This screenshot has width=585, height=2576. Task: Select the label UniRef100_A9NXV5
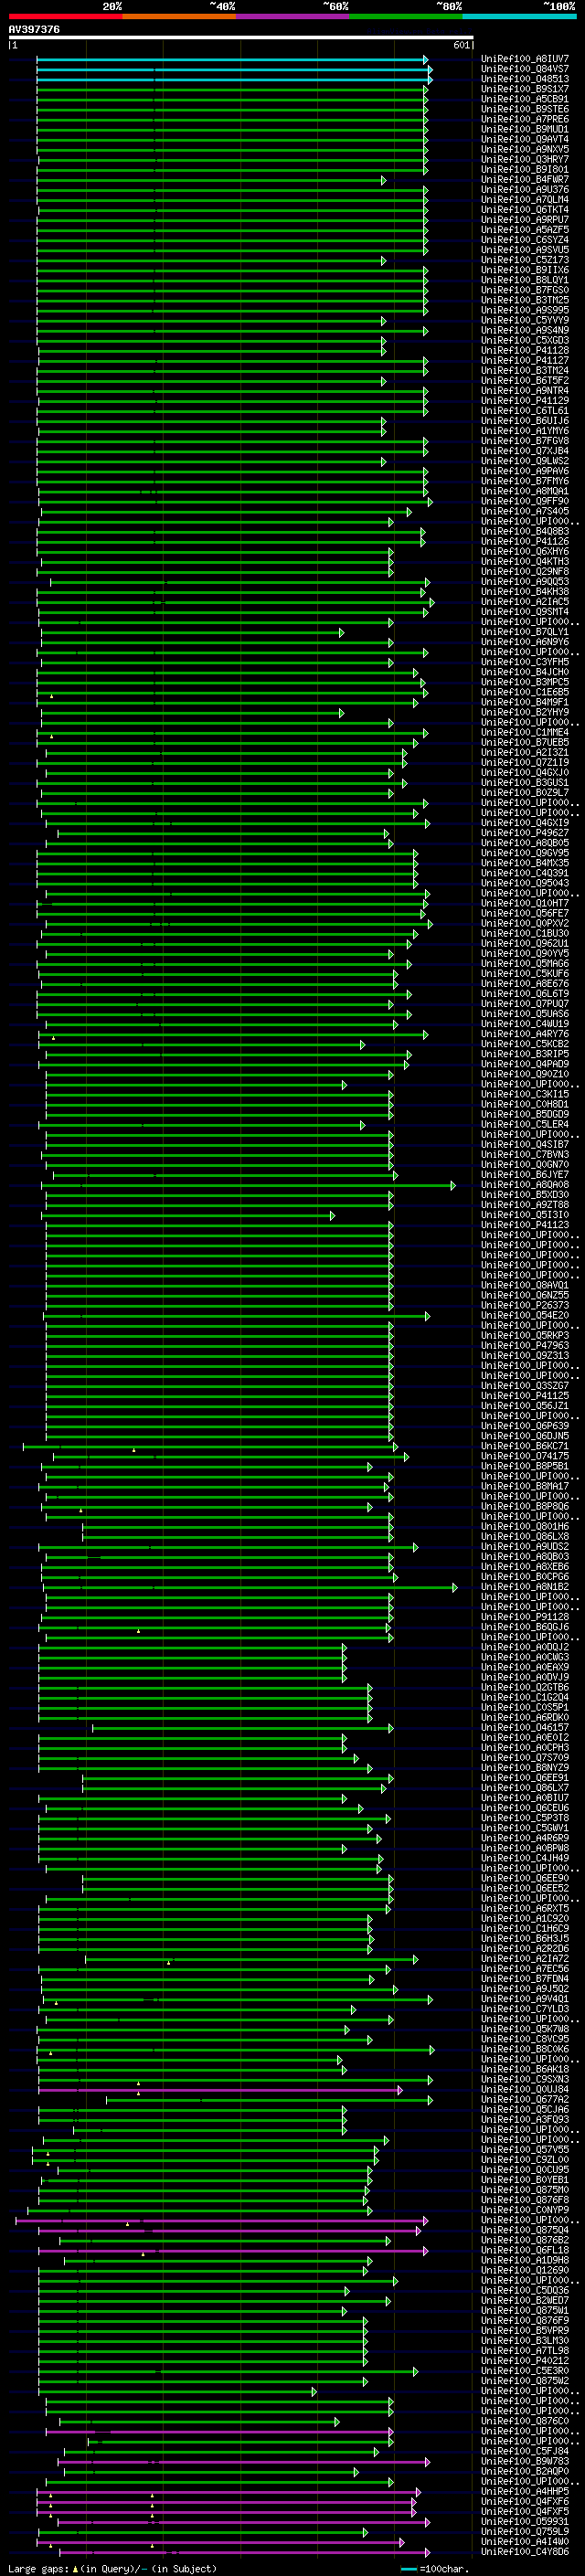tap(525, 149)
